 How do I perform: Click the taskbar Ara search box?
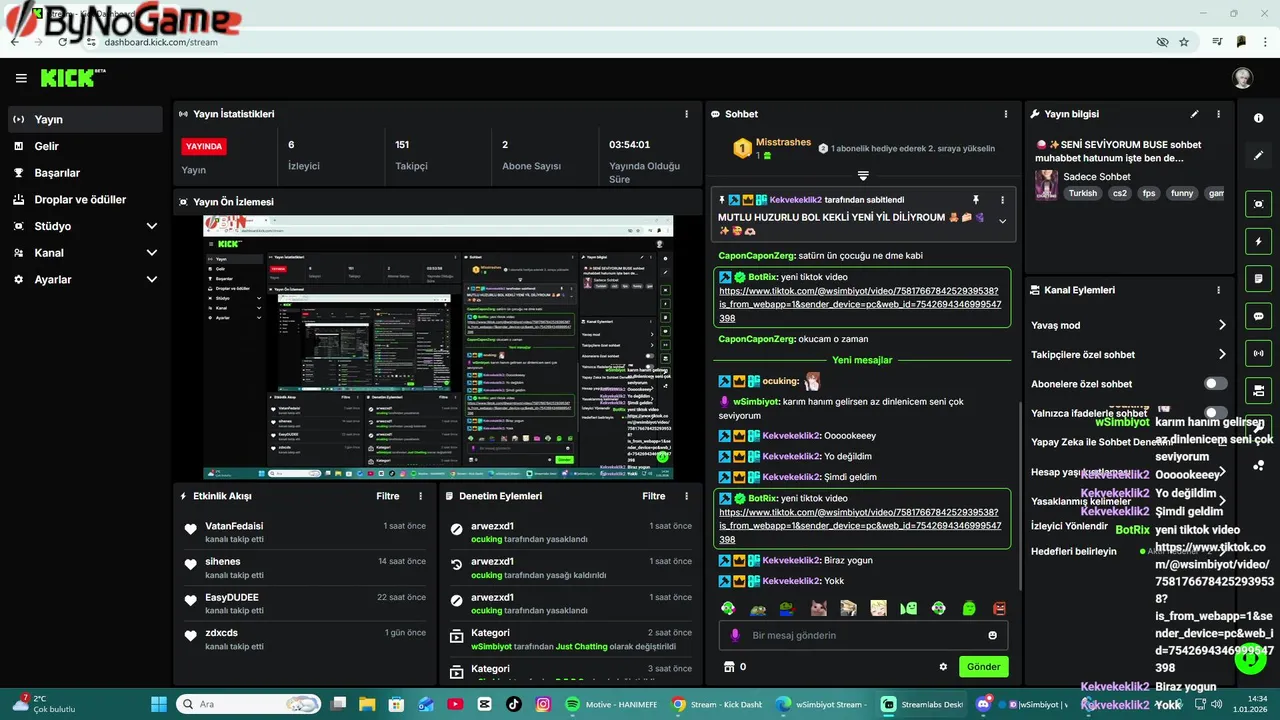248,704
